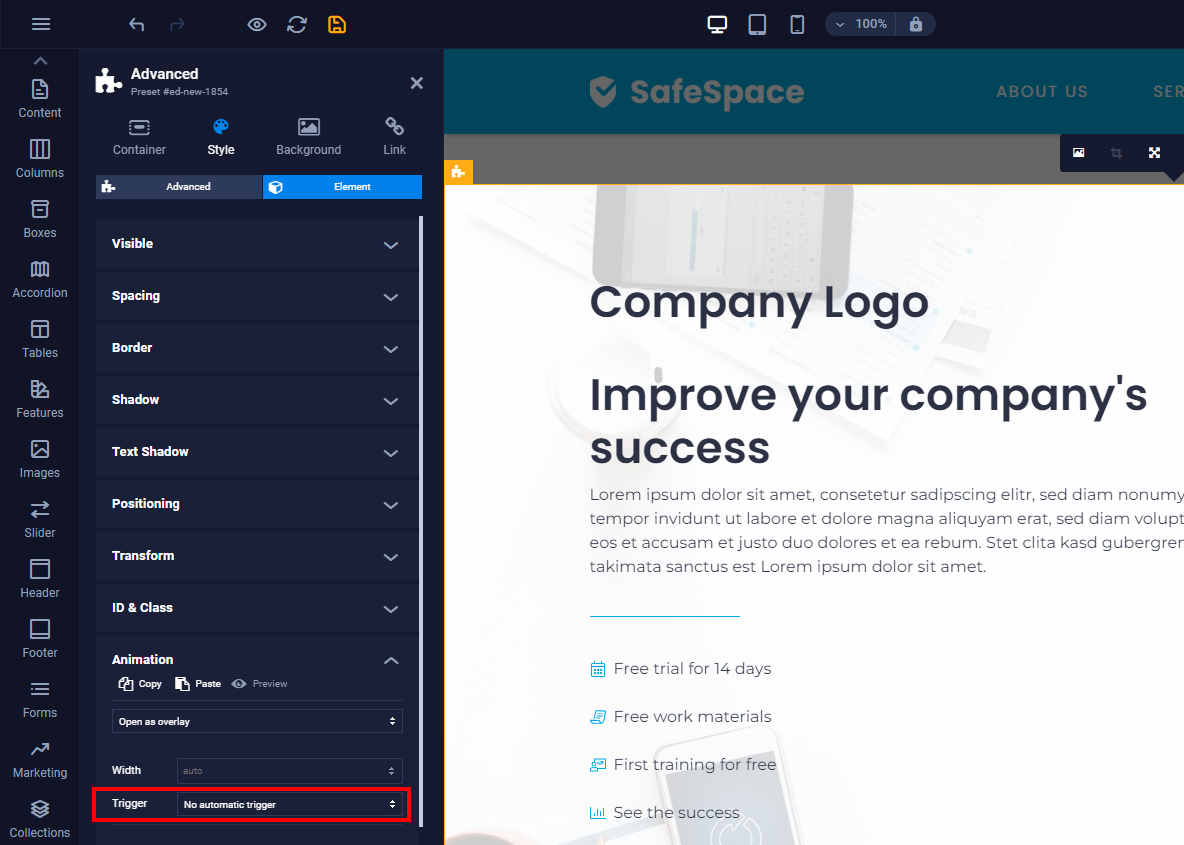Open Slider elements in sidebar
This screenshot has width=1184, height=845.
40,519
